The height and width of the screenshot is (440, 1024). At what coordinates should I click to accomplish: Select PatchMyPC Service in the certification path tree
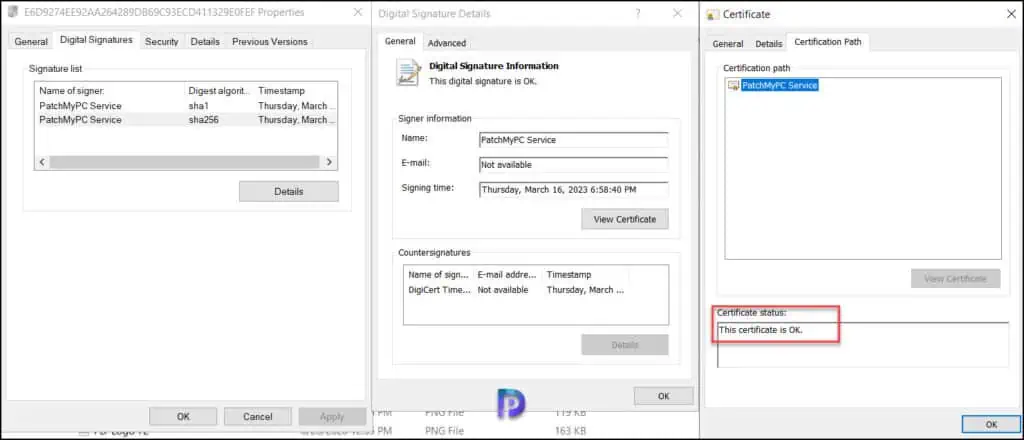pyautogui.click(x=780, y=86)
